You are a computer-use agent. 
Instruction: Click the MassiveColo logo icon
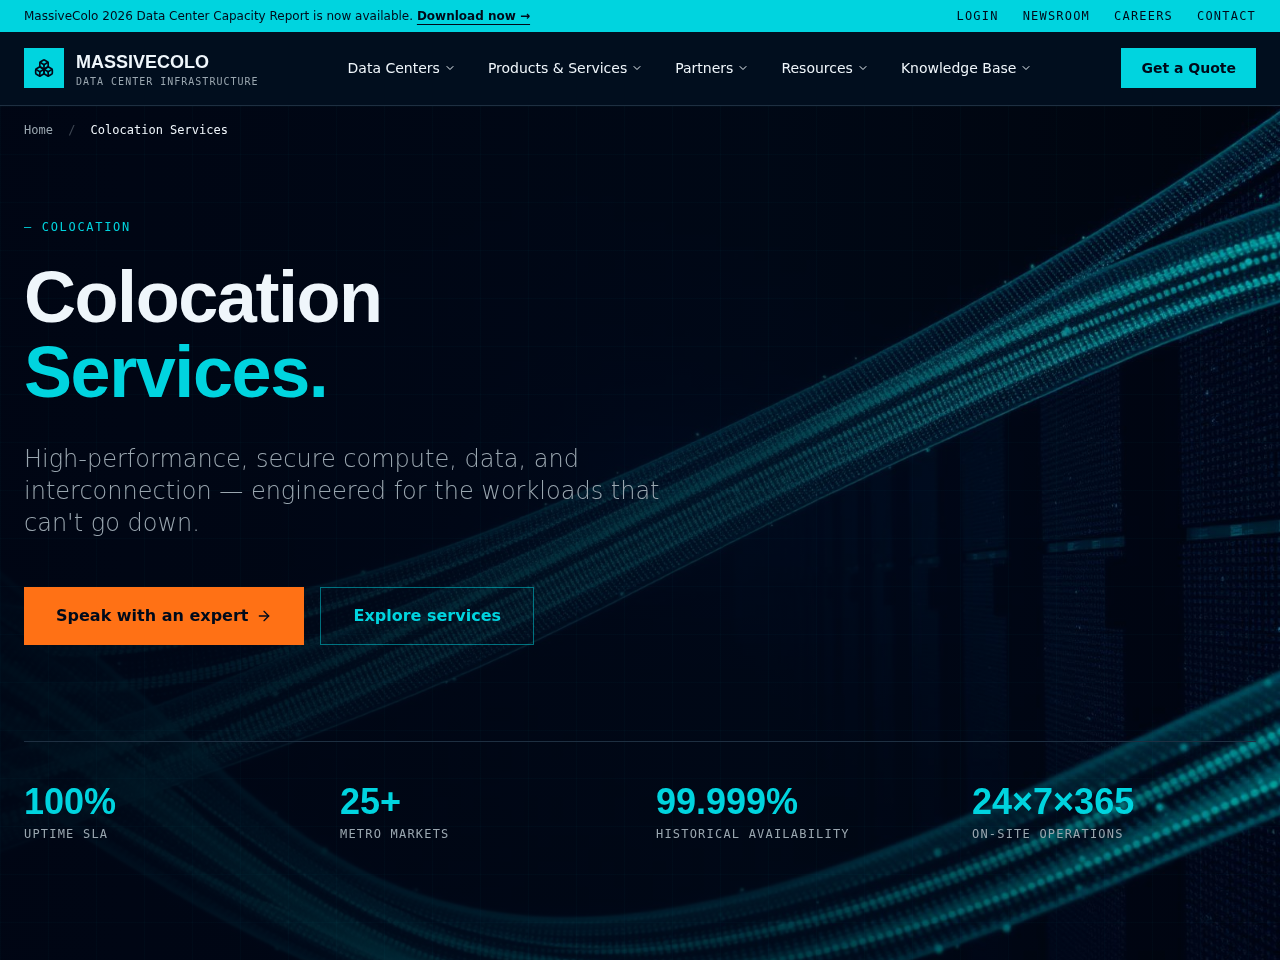[44, 68]
